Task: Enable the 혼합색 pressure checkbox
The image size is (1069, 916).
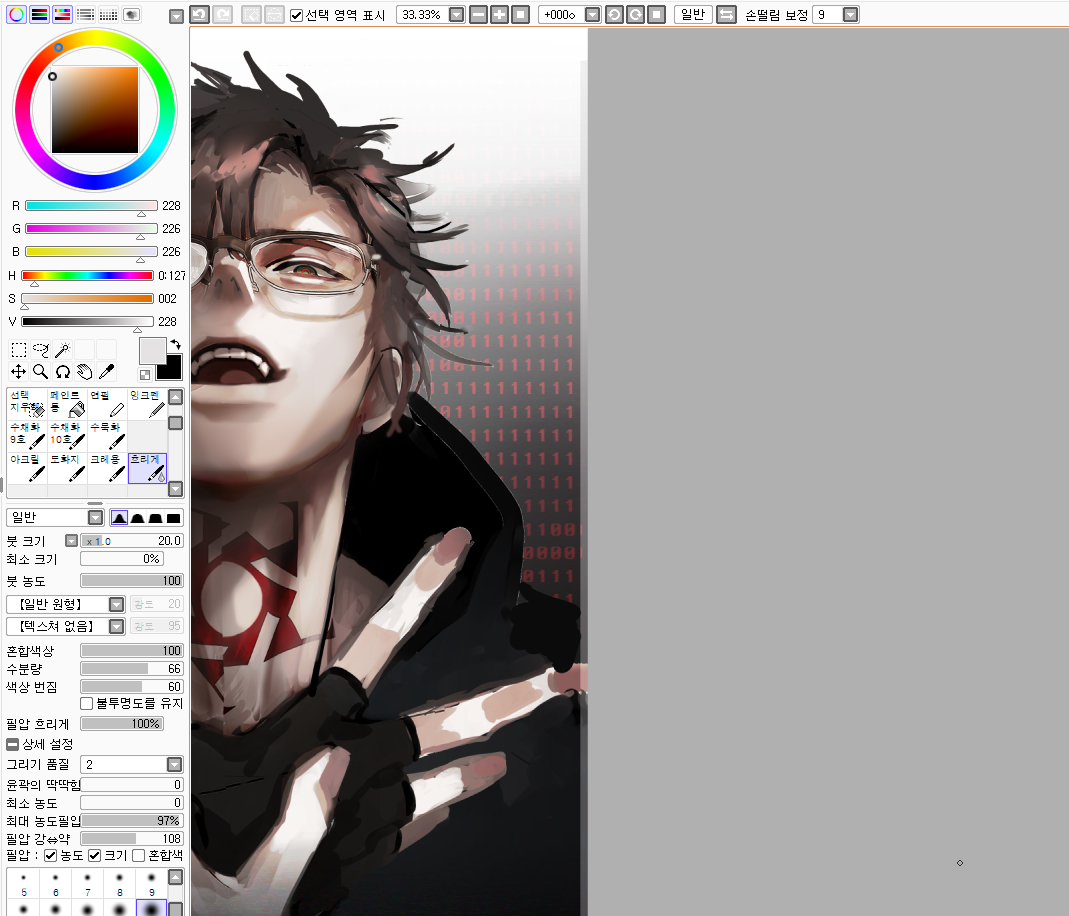Action: pyautogui.click(x=138, y=855)
